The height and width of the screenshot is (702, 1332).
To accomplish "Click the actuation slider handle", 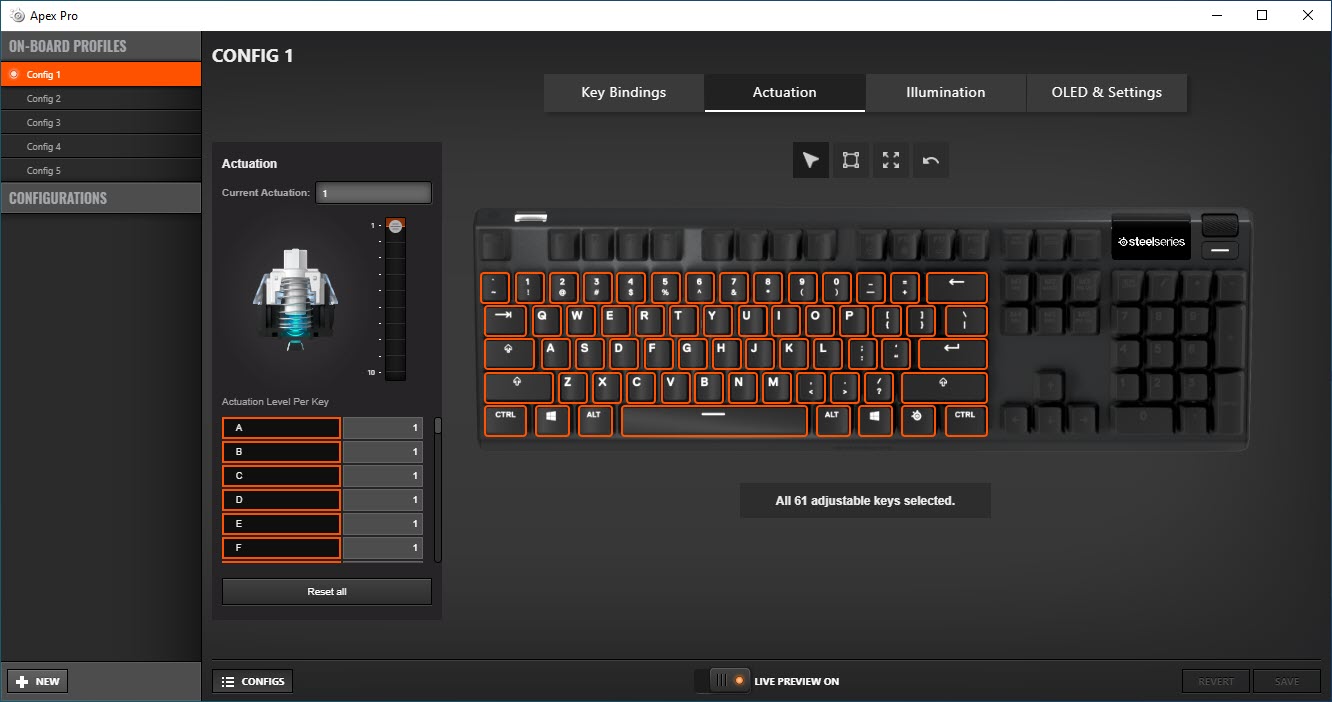I will click(395, 226).
